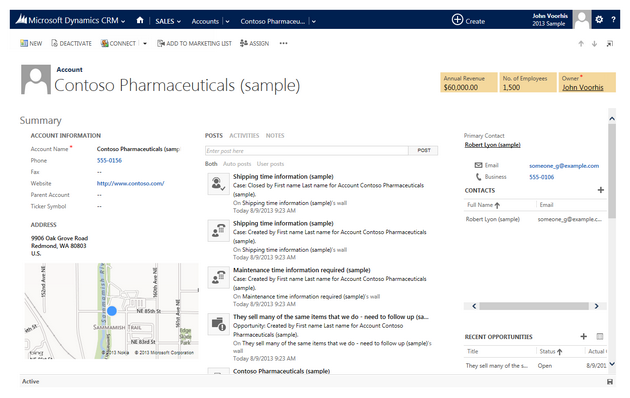Open primary contact Robert Lyon link
630x398 pixels.
(493, 145)
